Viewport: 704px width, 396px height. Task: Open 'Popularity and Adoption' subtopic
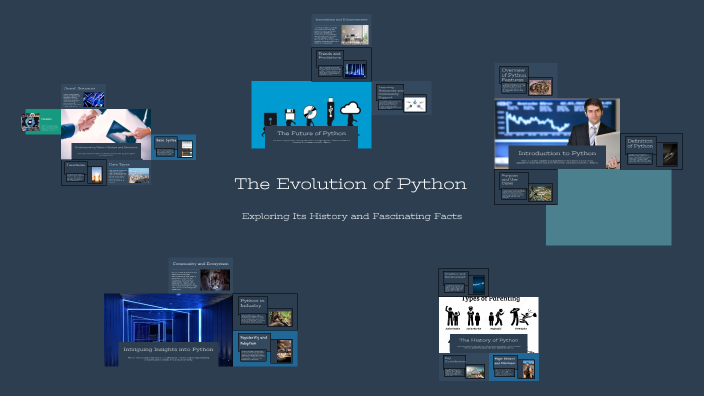(265, 349)
